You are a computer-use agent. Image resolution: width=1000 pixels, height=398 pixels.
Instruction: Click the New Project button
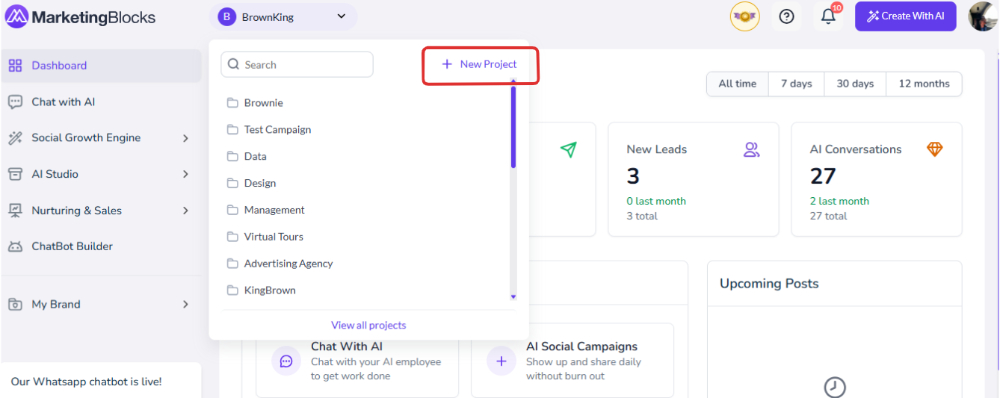480,64
